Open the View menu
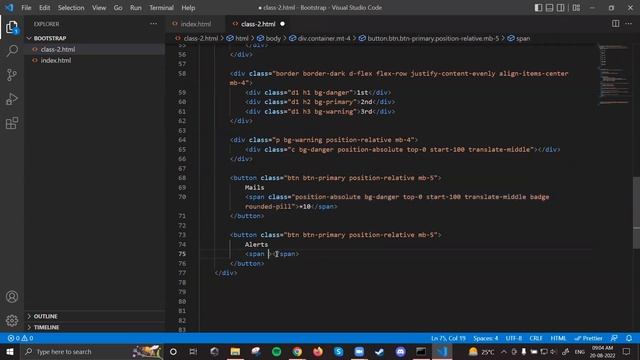Image resolution: width=640 pixels, height=360 pixels. click(99, 8)
